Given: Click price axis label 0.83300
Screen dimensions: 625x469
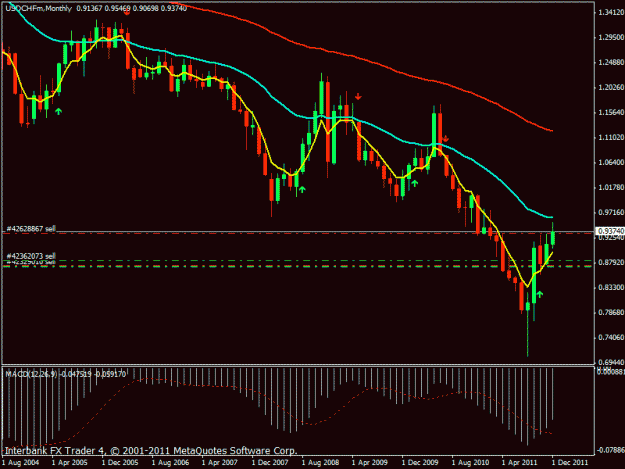Looking at the screenshot, I should click(611, 287).
